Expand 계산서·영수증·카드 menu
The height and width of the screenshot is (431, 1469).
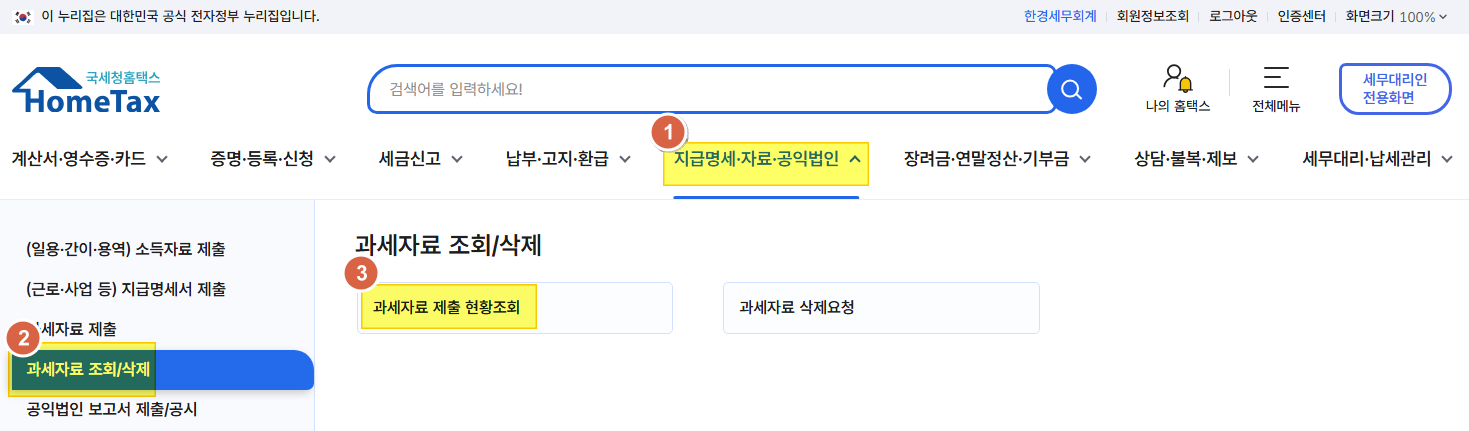pos(89,158)
